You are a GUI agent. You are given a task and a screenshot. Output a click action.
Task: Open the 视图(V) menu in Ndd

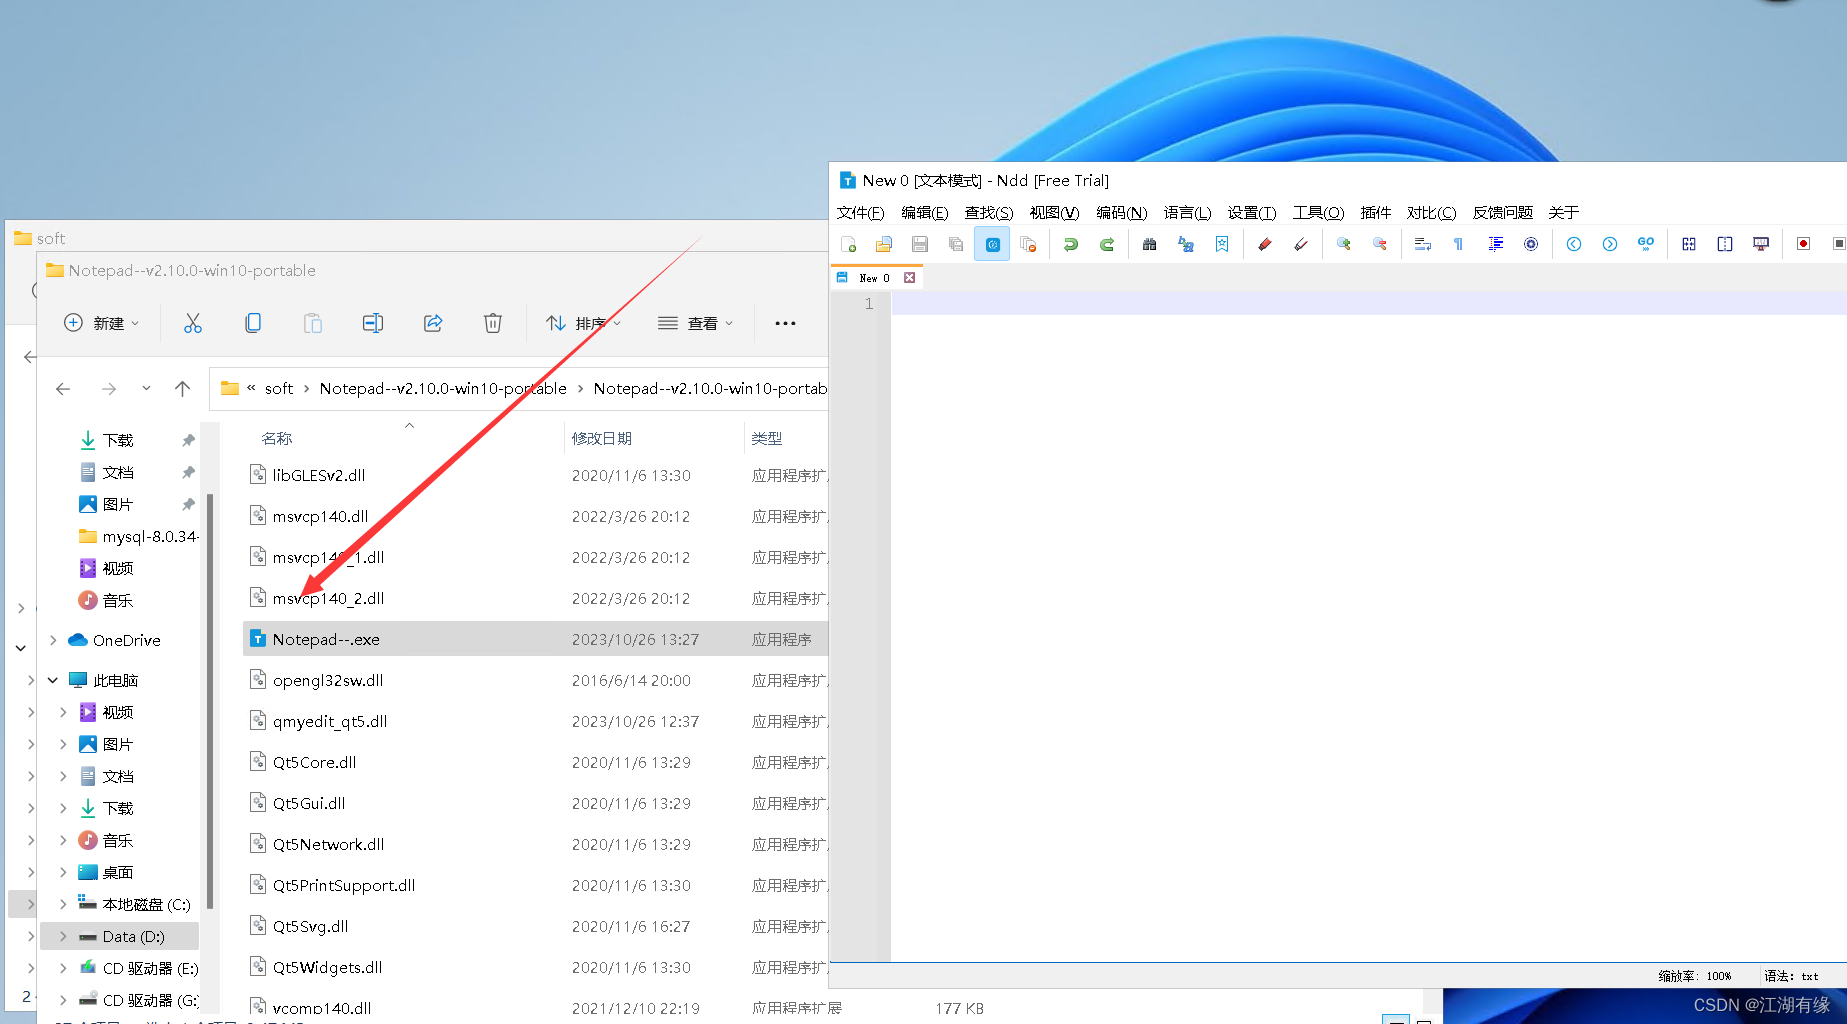coord(1054,212)
